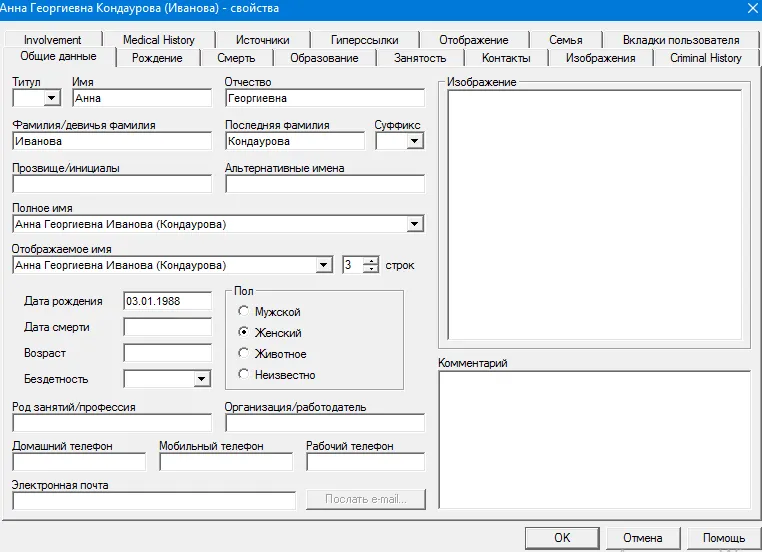Choose Неизвестно gender radio button
This screenshot has height=552, width=762.
point(244,375)
